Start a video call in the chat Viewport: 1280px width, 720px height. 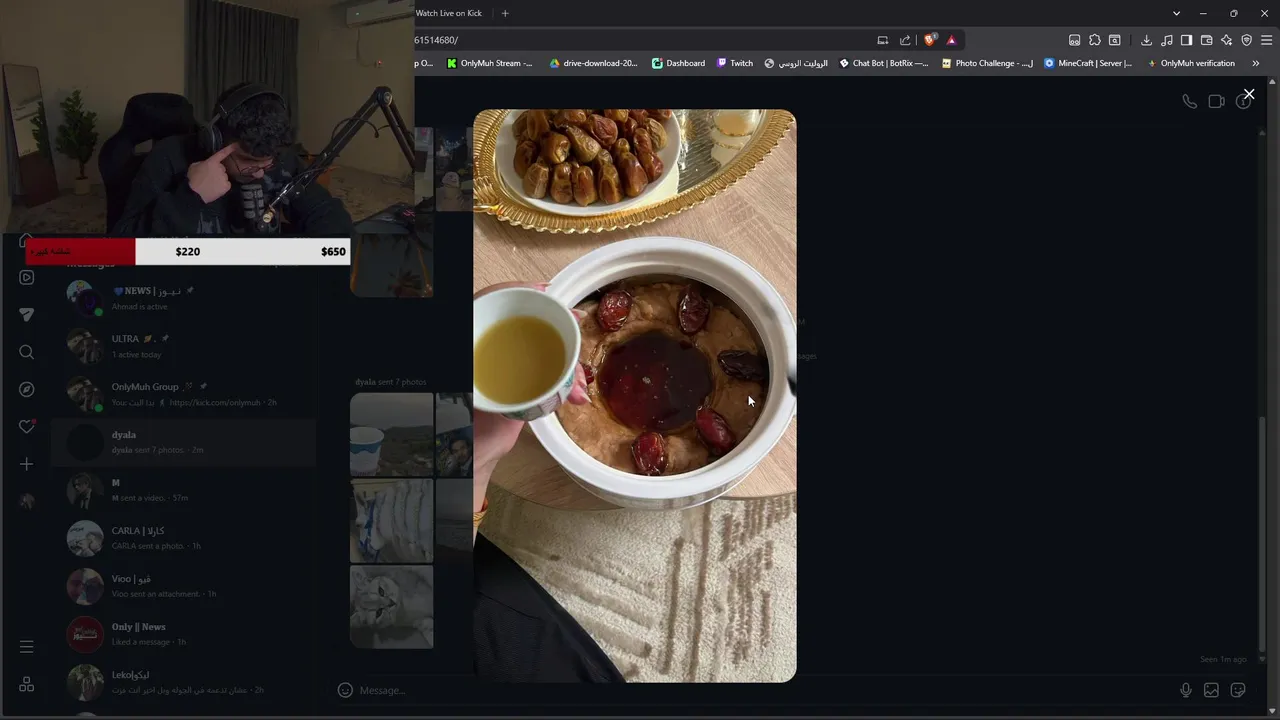[x=1216, y=101]
